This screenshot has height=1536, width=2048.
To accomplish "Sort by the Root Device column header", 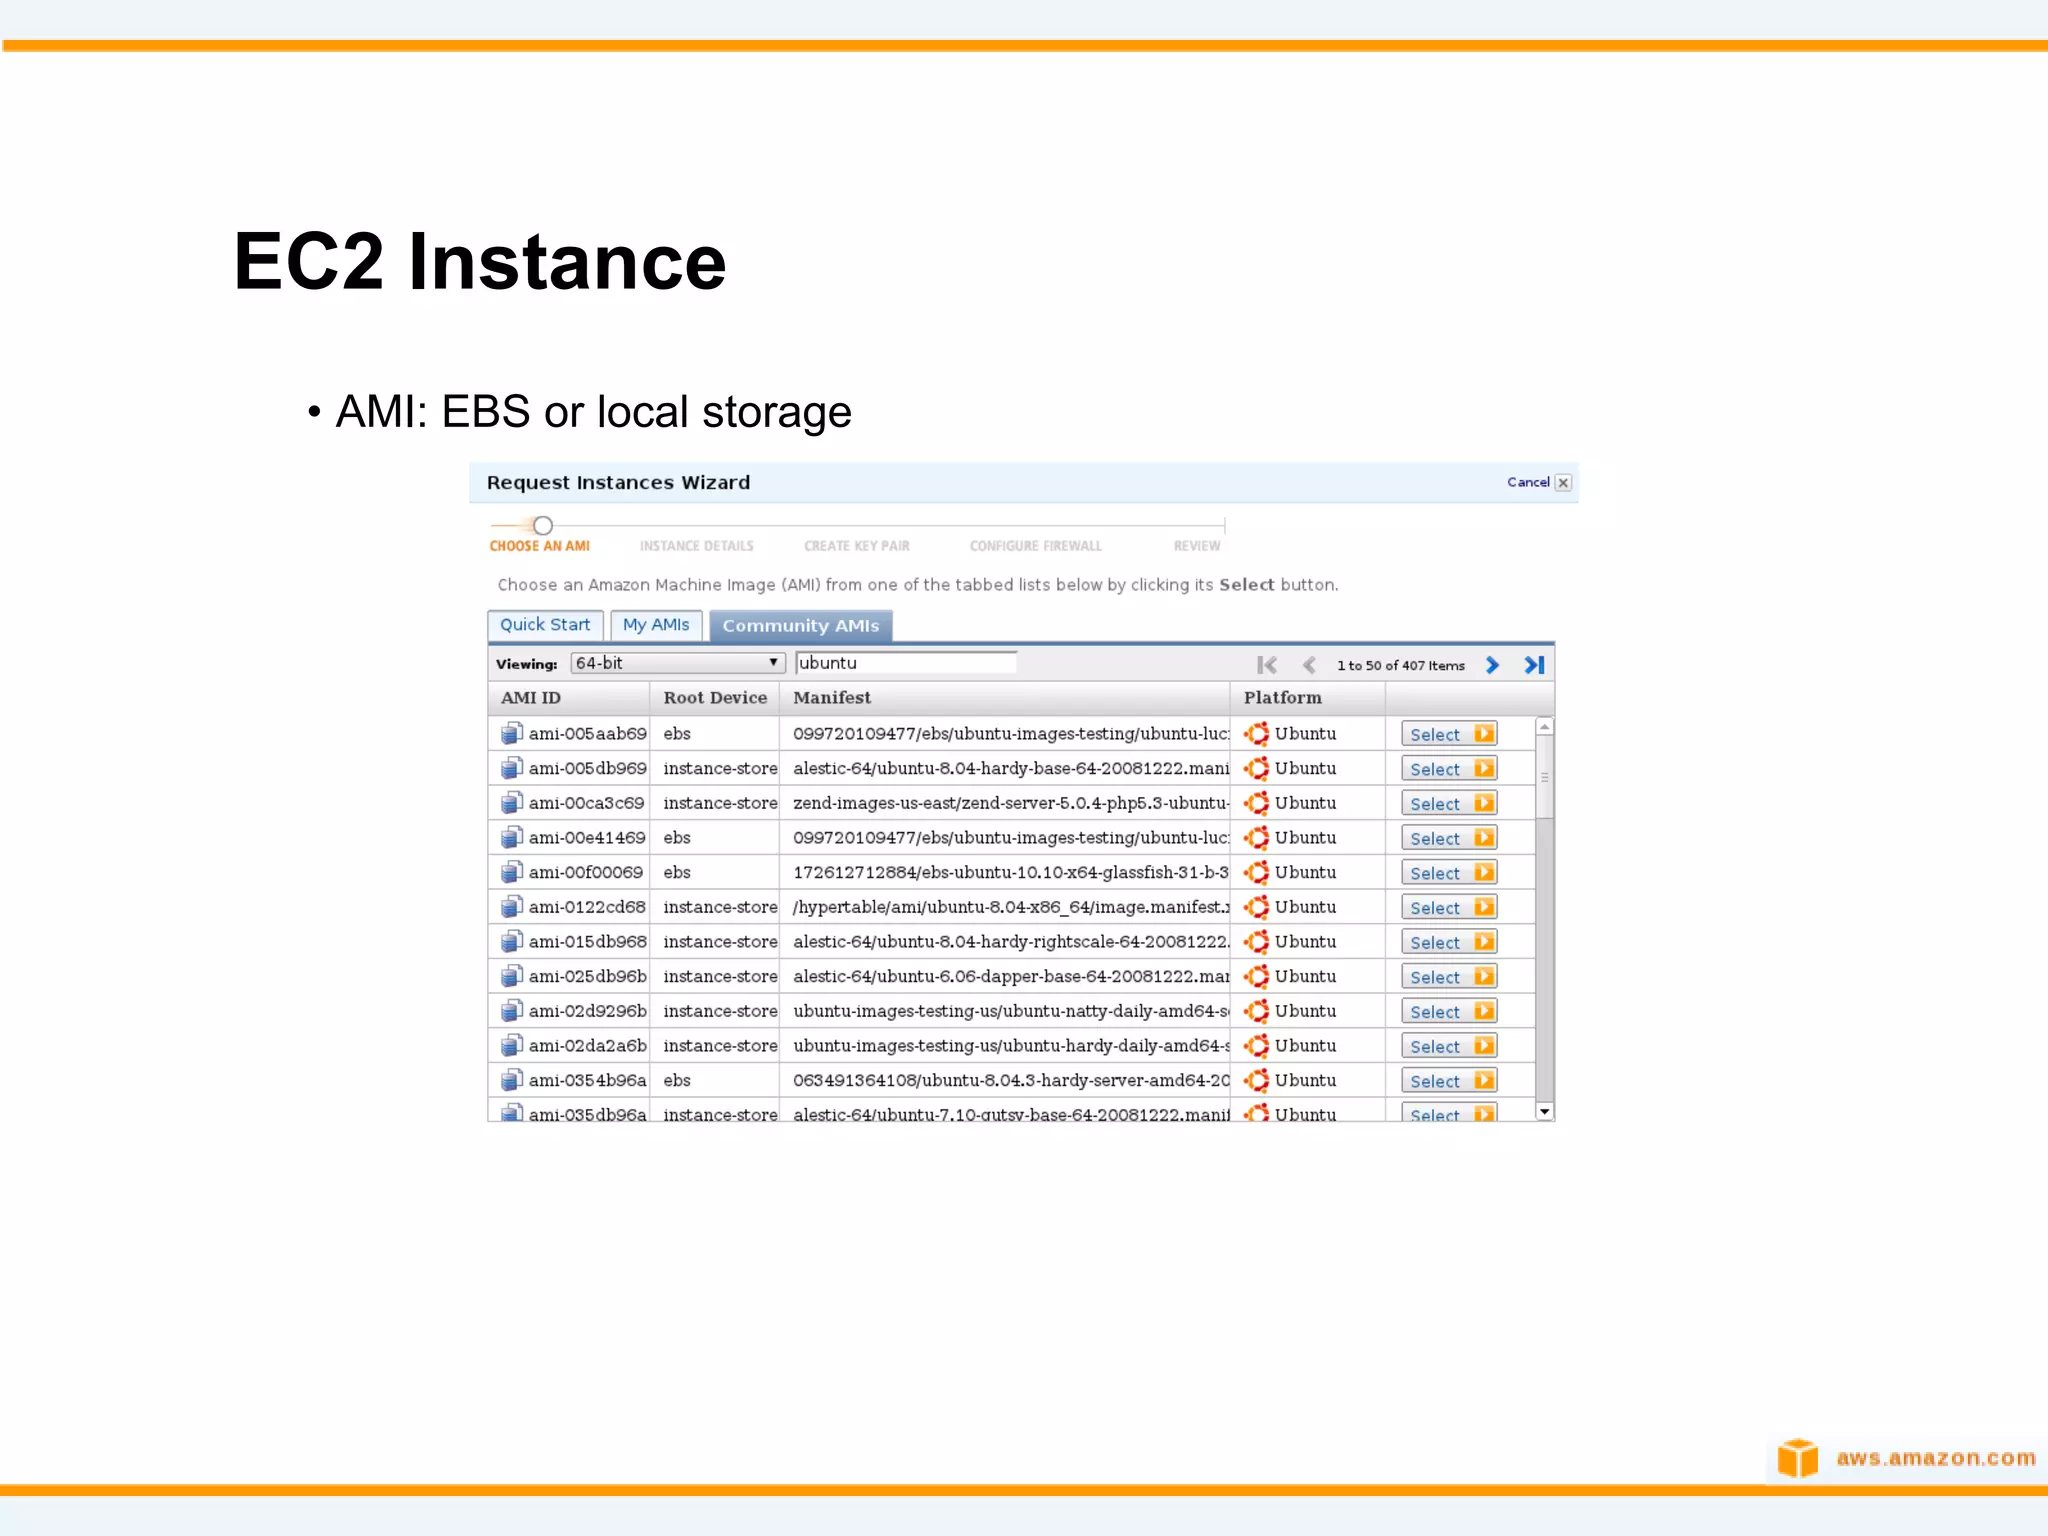I will (714, 698).
